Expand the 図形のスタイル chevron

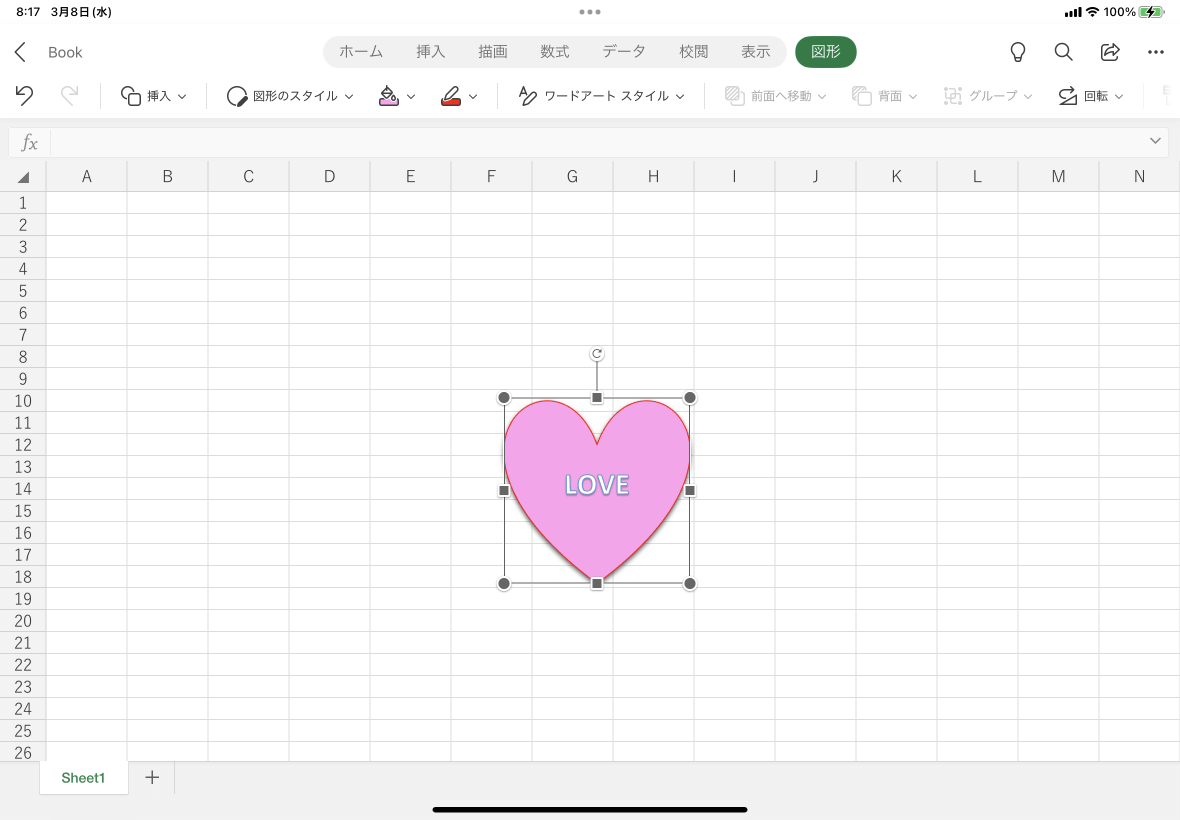pos(349,96)
